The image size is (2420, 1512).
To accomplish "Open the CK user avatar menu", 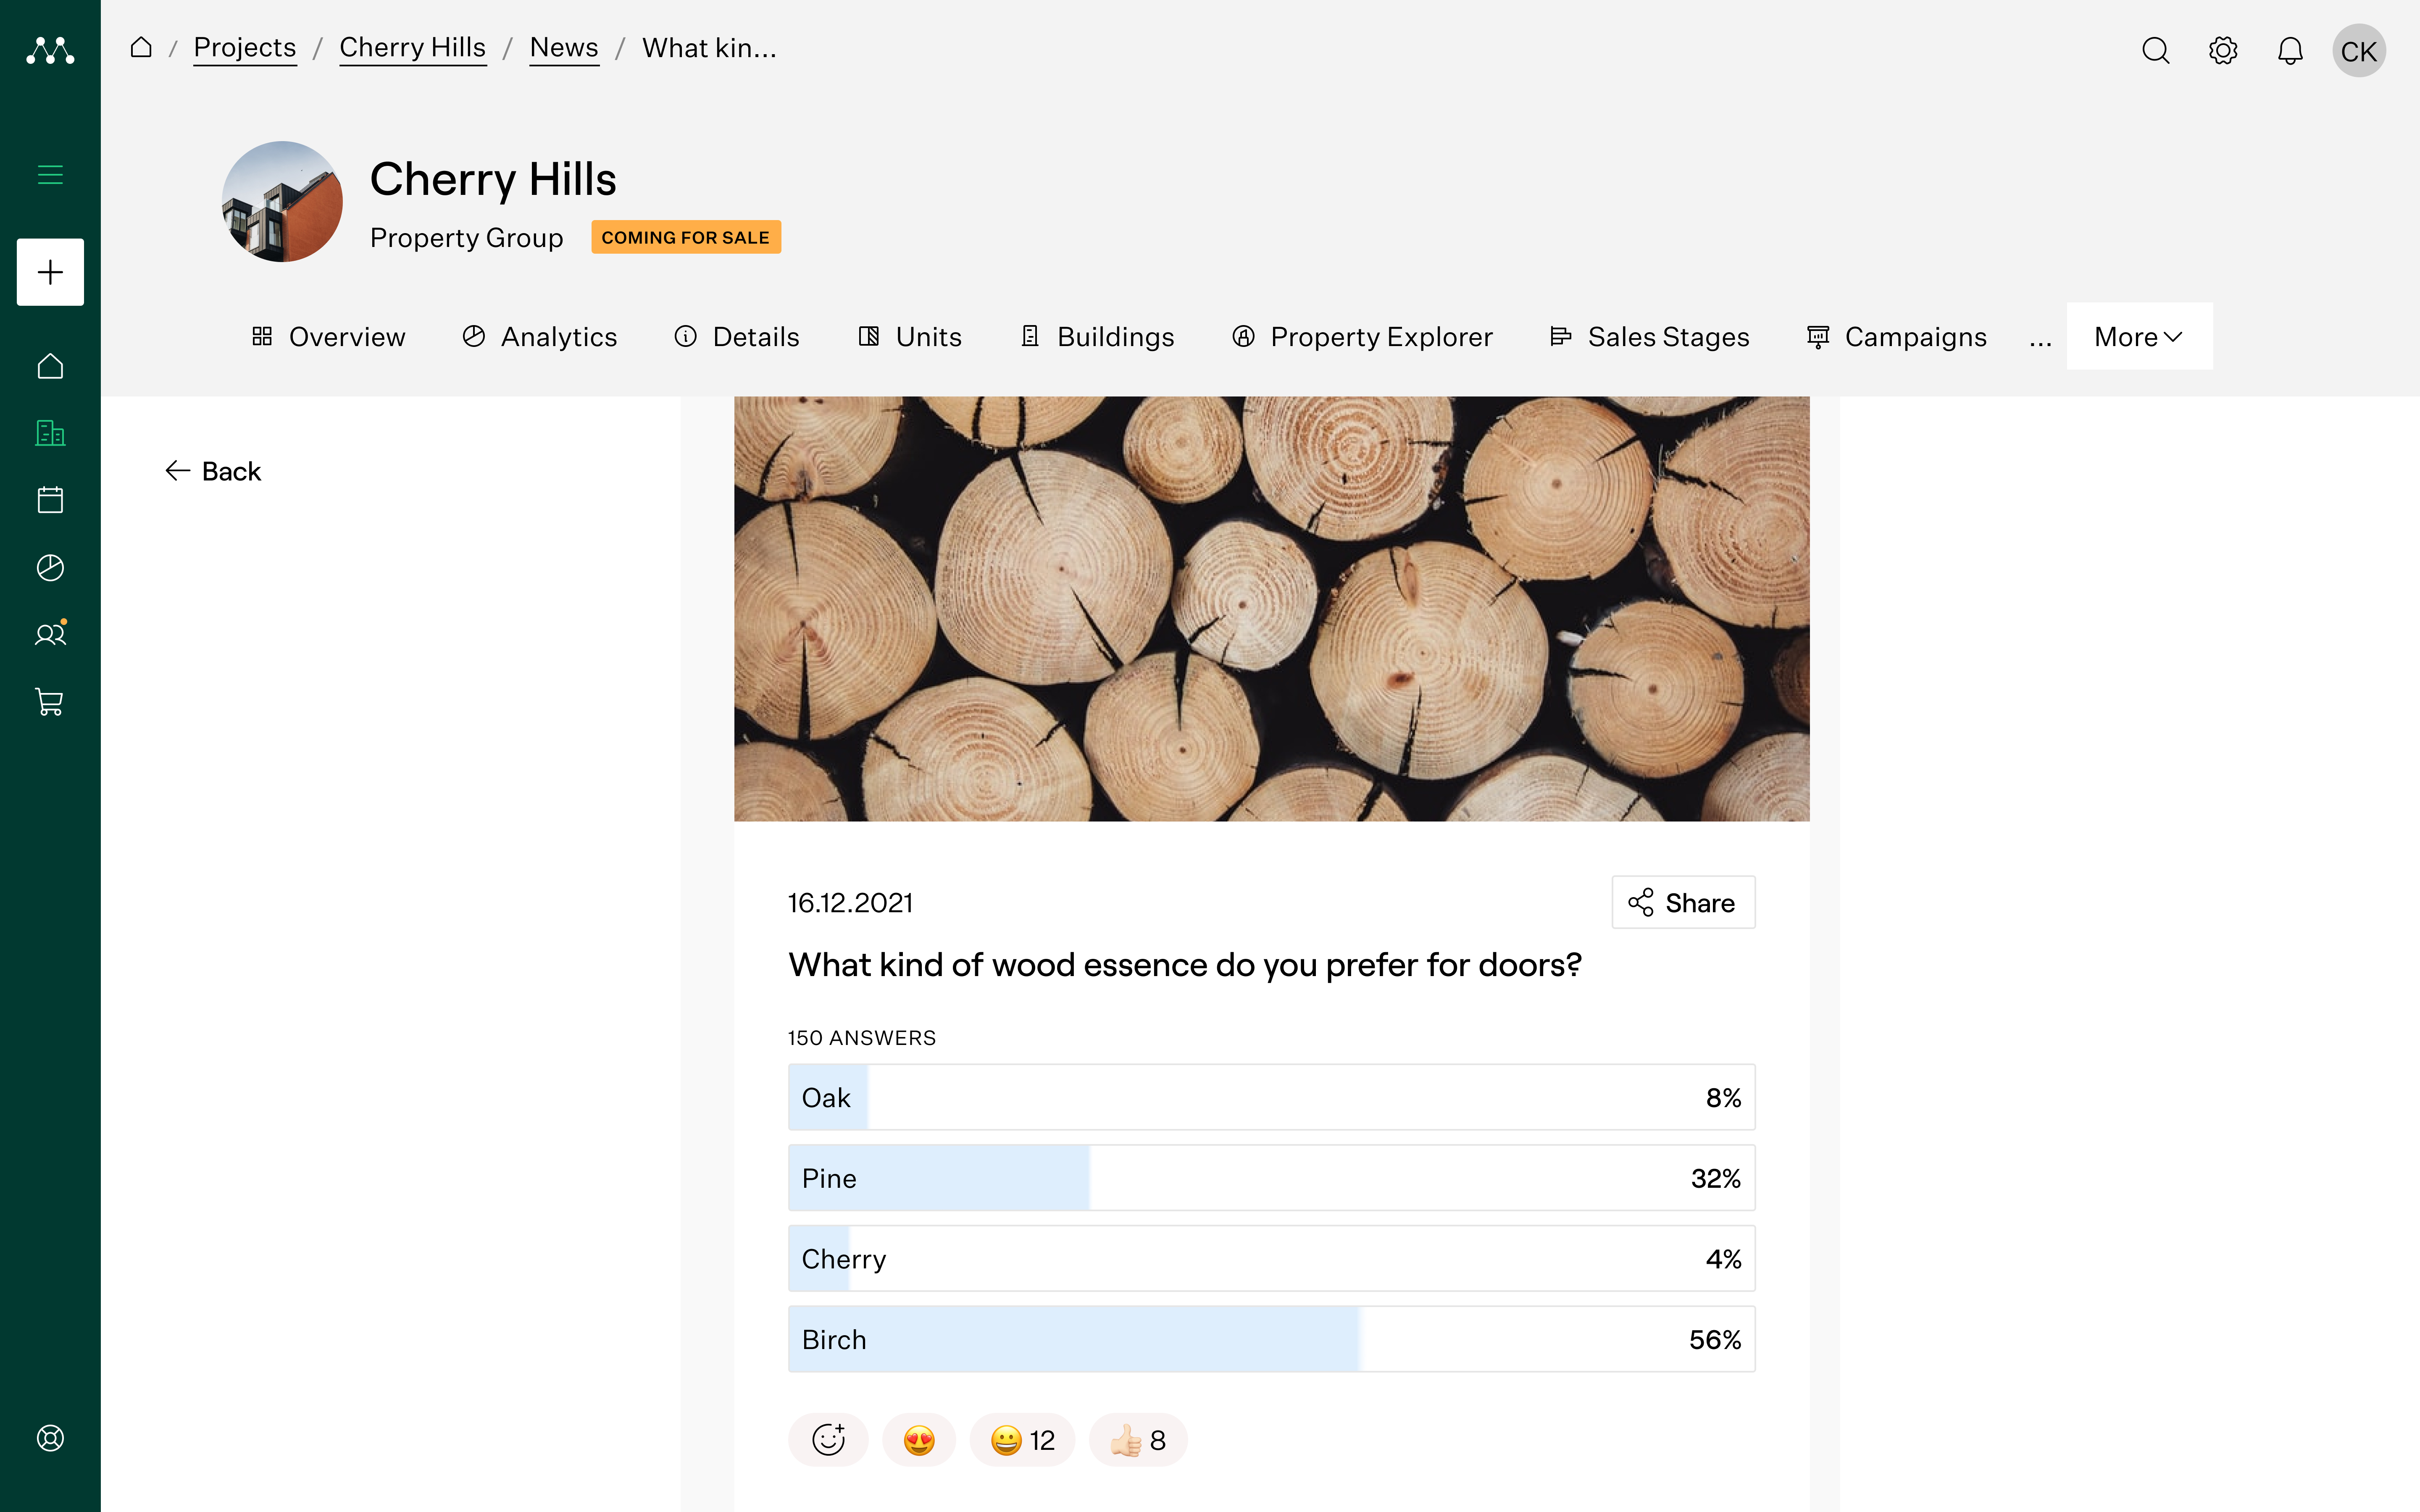I will 2359,50.
